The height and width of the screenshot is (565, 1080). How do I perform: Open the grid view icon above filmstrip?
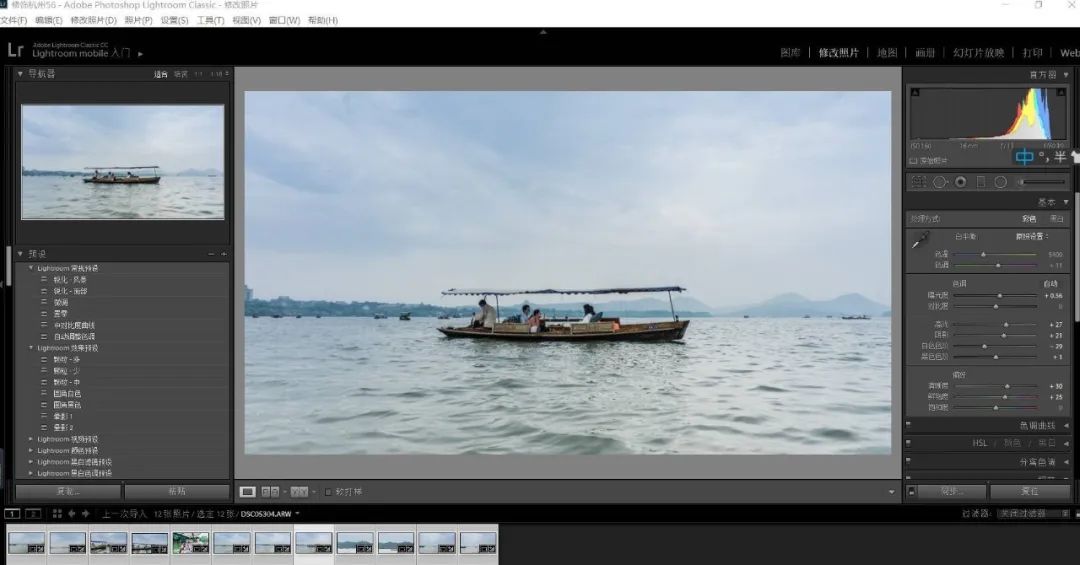tap(57, 513)
